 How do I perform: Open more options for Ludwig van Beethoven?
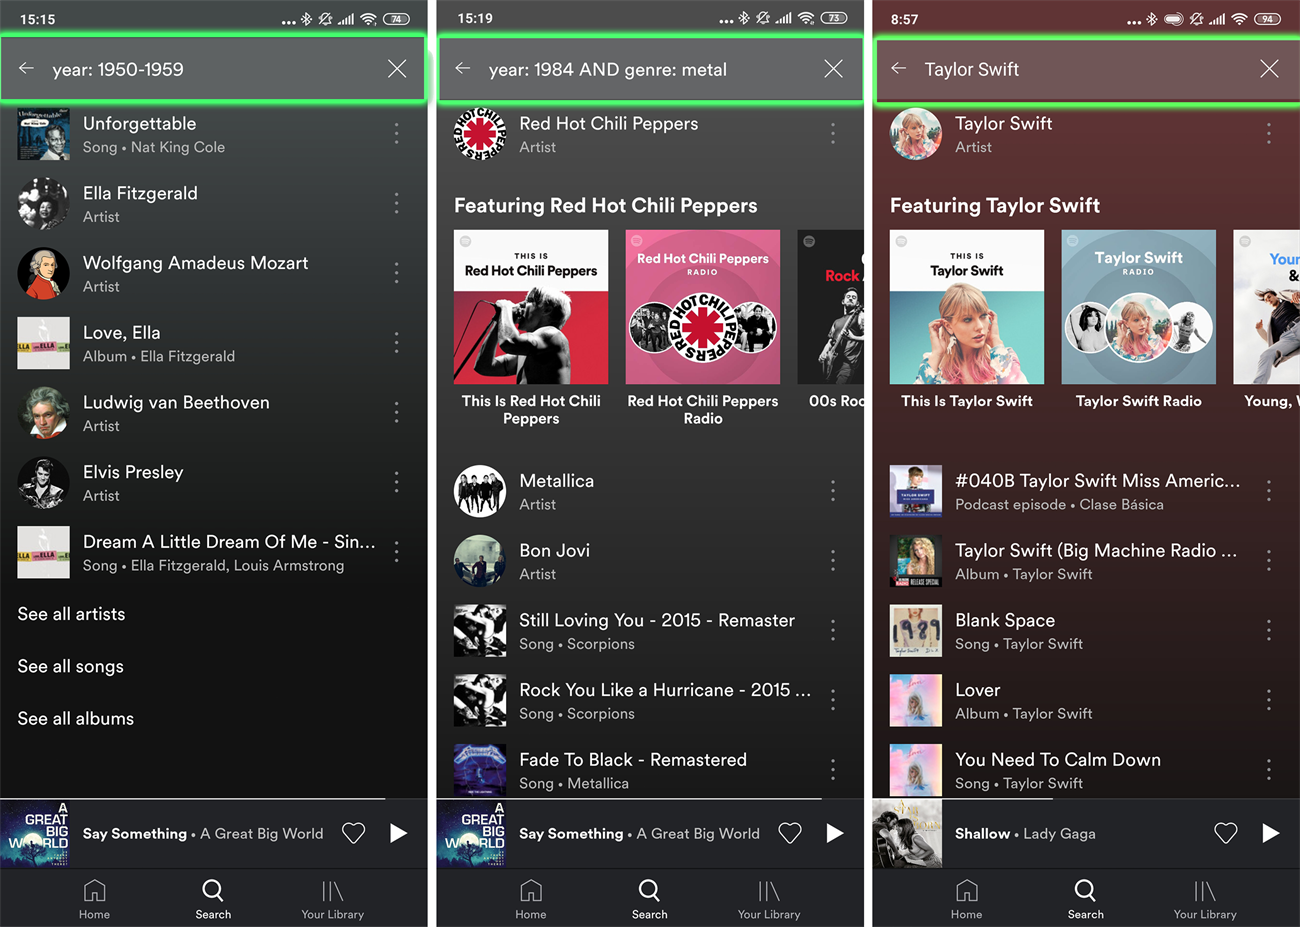point(397,413)
